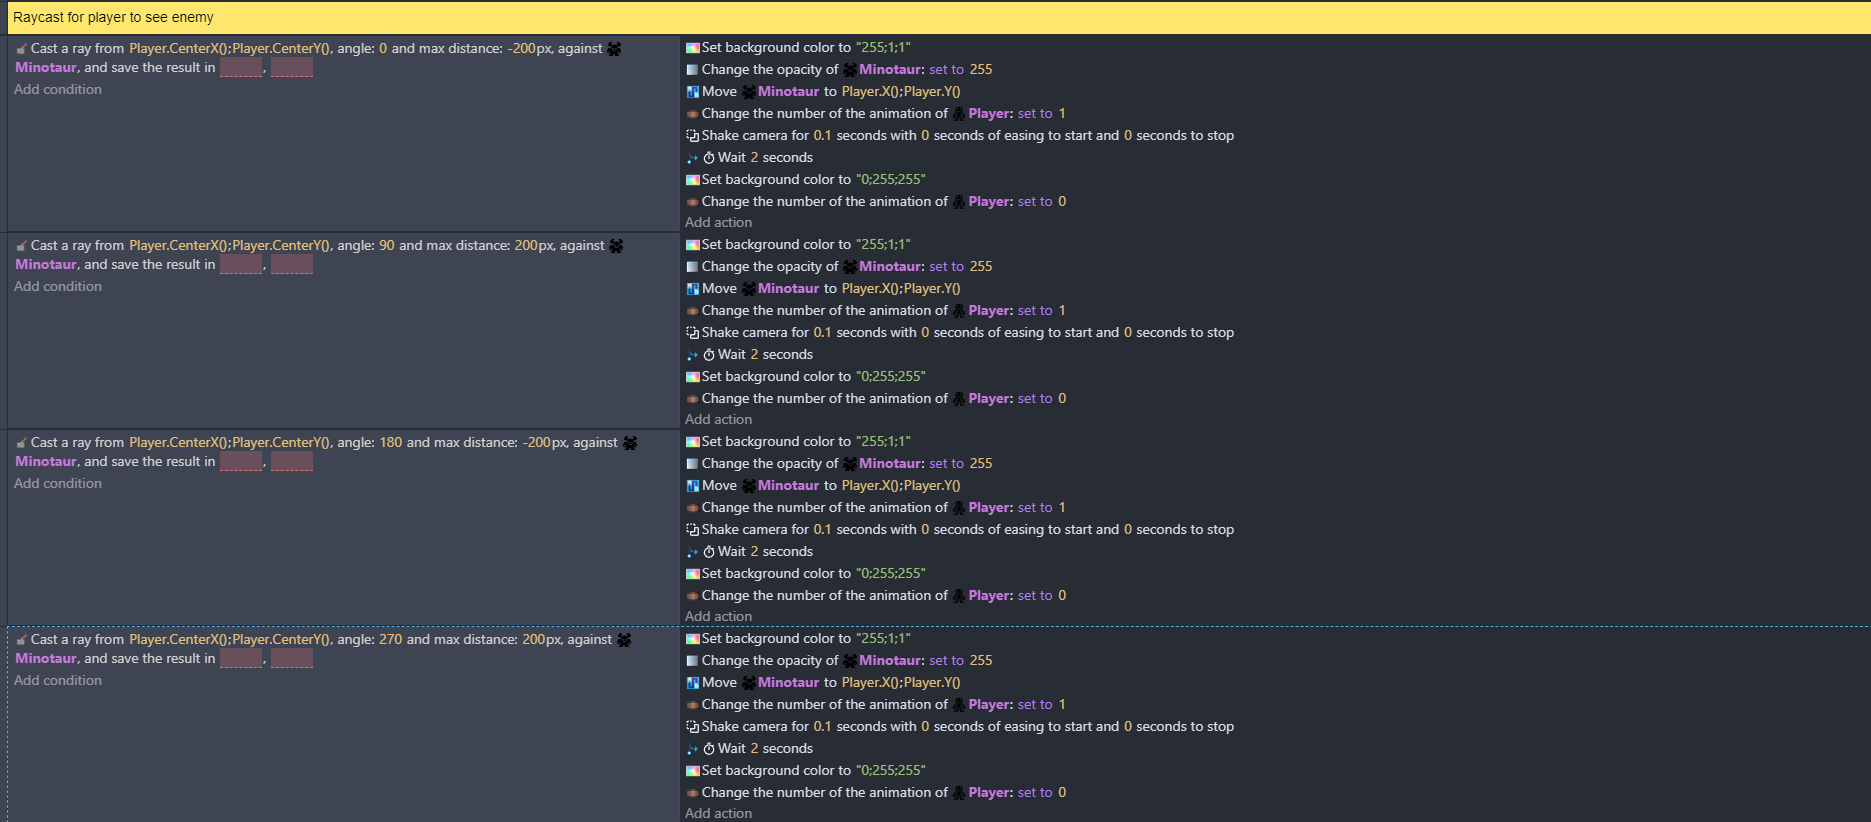The width and height of the screenshot is (1871, 822).
Task: Click the -200 max distance value in angle 180 condition
Action: click(537, 443)
